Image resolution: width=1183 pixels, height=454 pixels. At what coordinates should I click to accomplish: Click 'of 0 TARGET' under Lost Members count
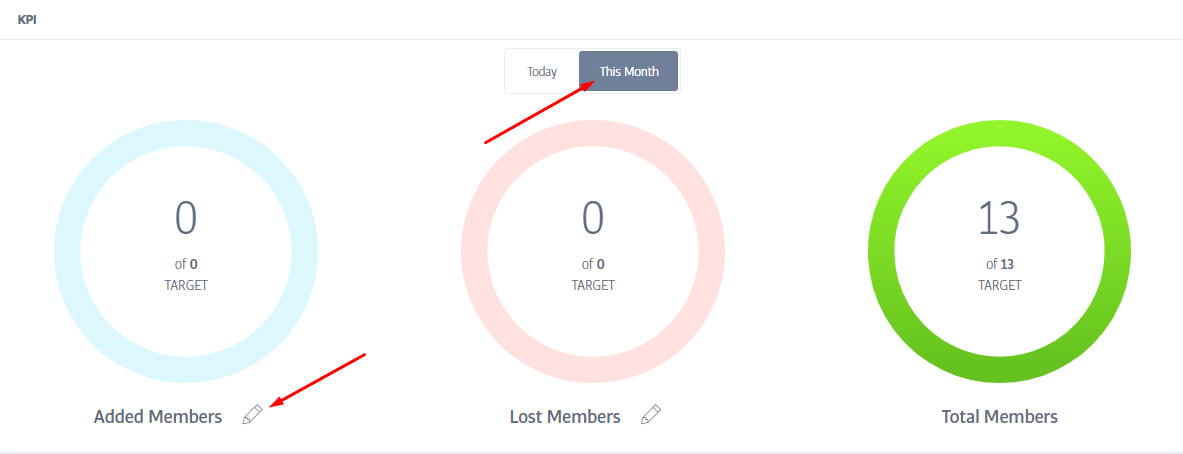pos(593,275)
